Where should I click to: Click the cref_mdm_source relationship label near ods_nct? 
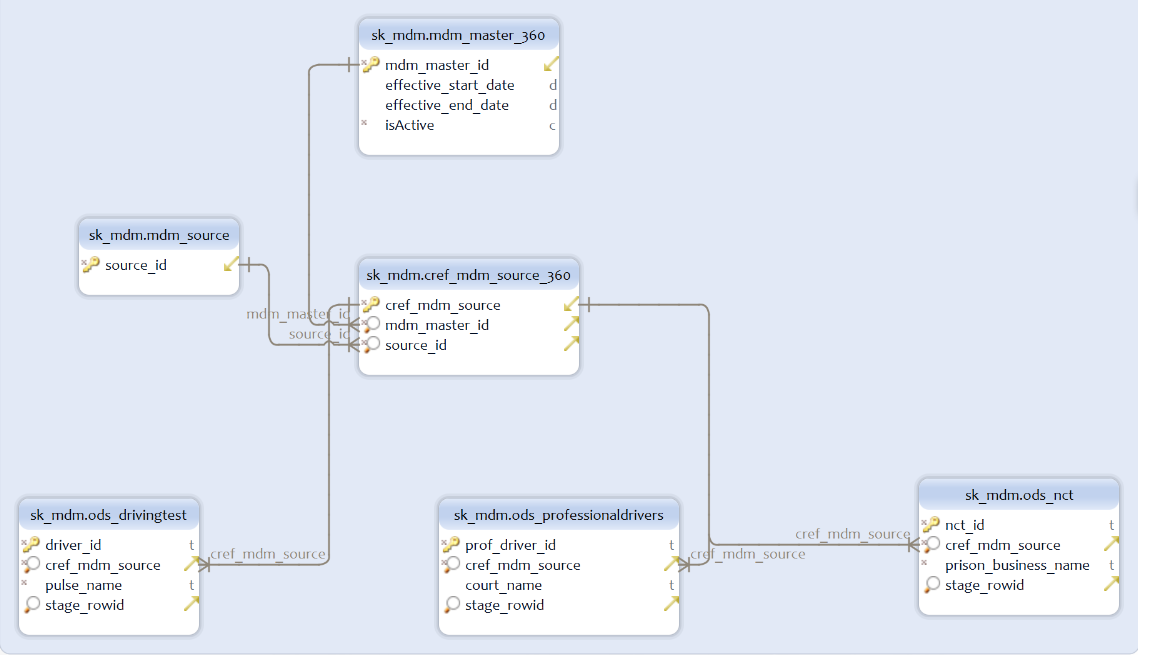[851, 534]
